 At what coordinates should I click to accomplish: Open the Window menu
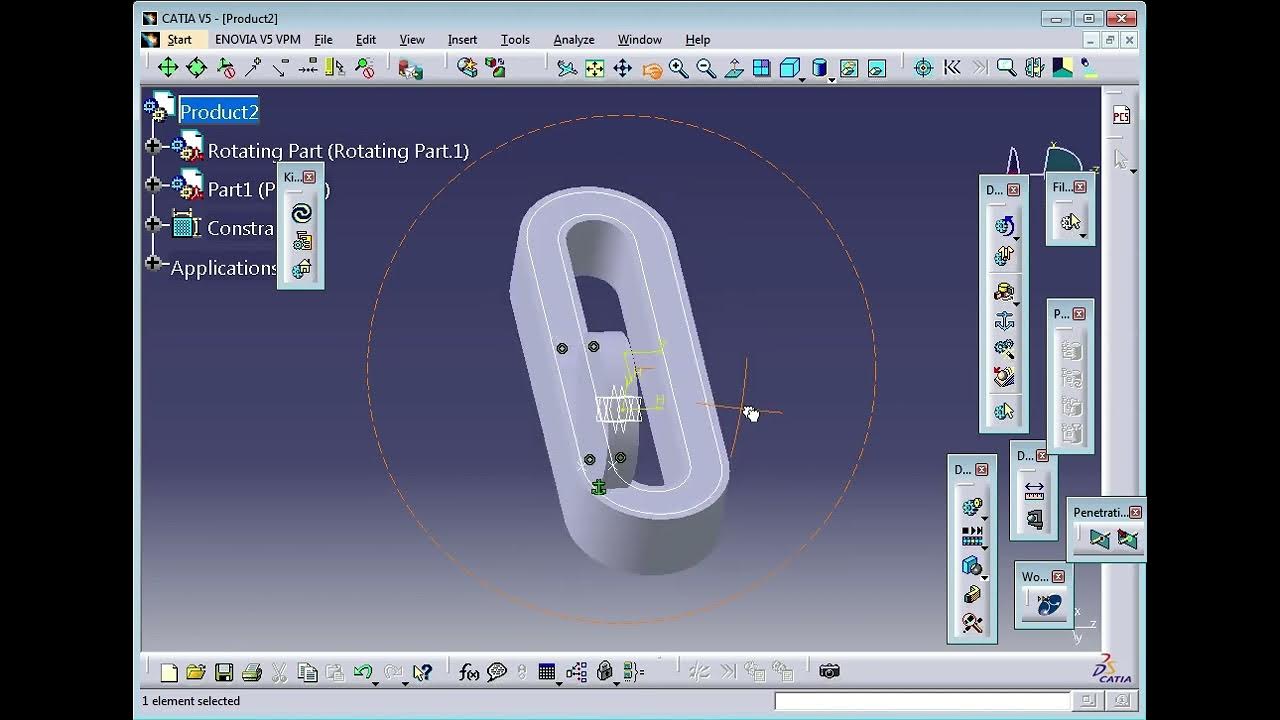(639, 40)
